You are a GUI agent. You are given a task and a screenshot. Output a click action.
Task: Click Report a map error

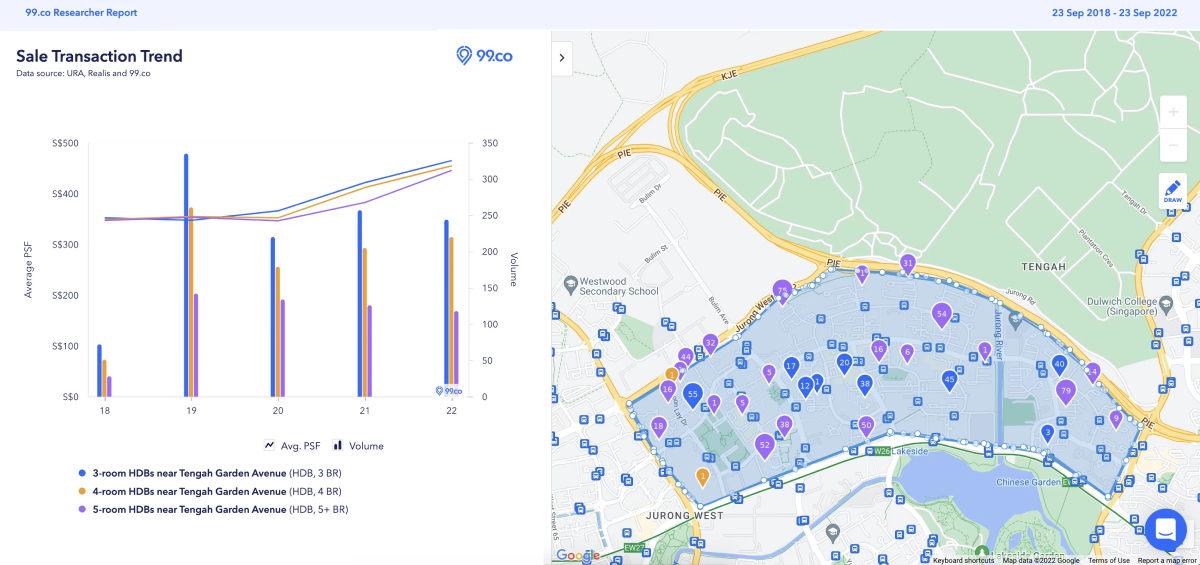(1167, 560)
